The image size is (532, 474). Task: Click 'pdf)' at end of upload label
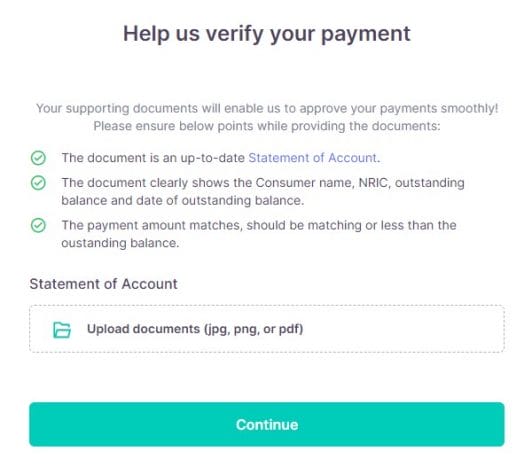pos(291,329)
